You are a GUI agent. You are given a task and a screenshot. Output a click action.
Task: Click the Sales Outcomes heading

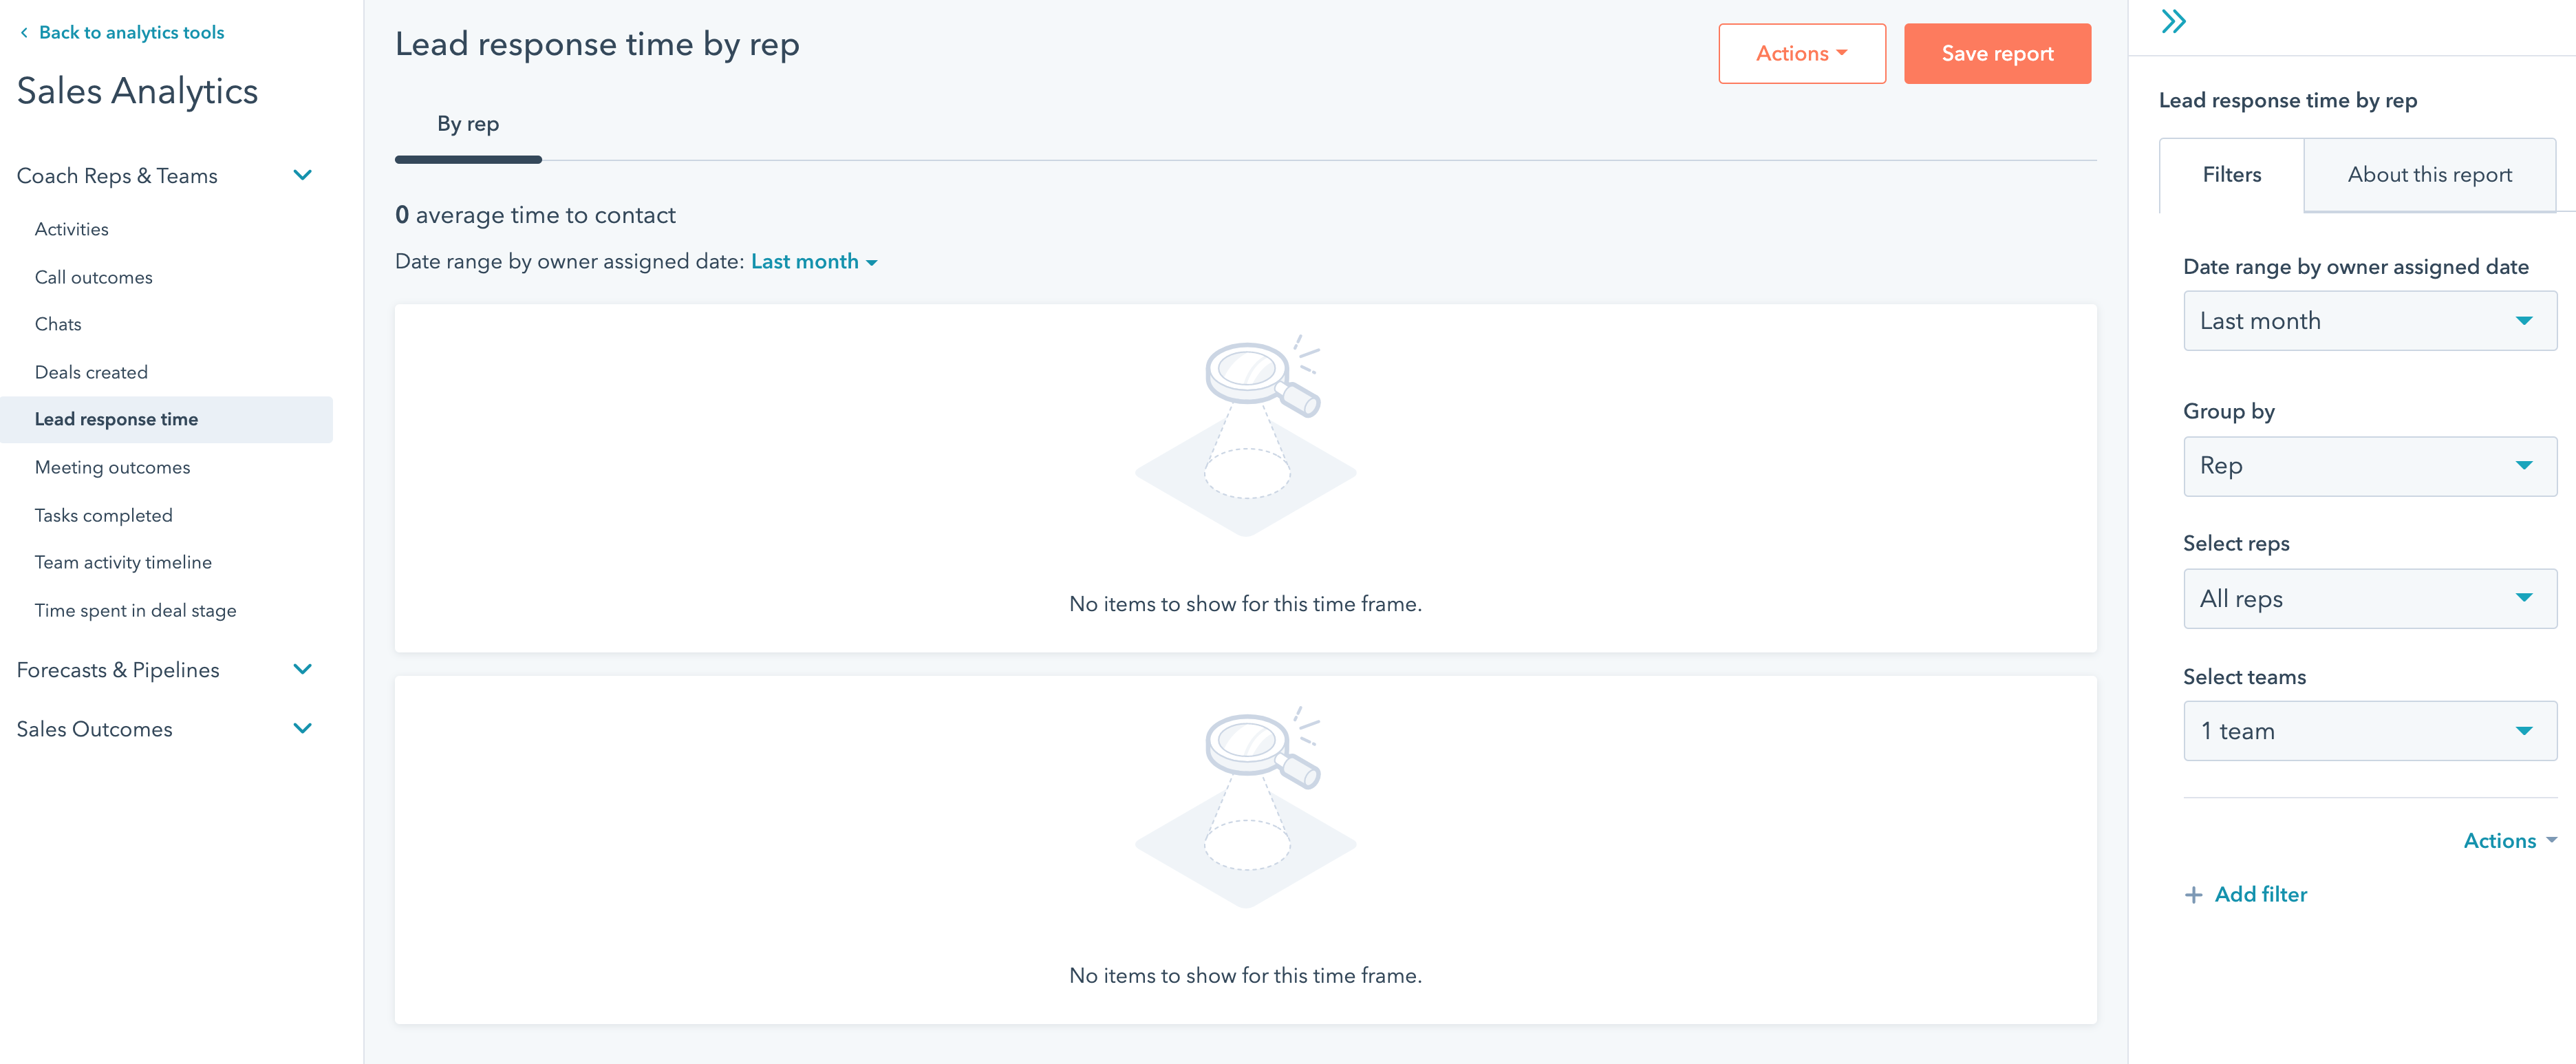coord(95,729)
